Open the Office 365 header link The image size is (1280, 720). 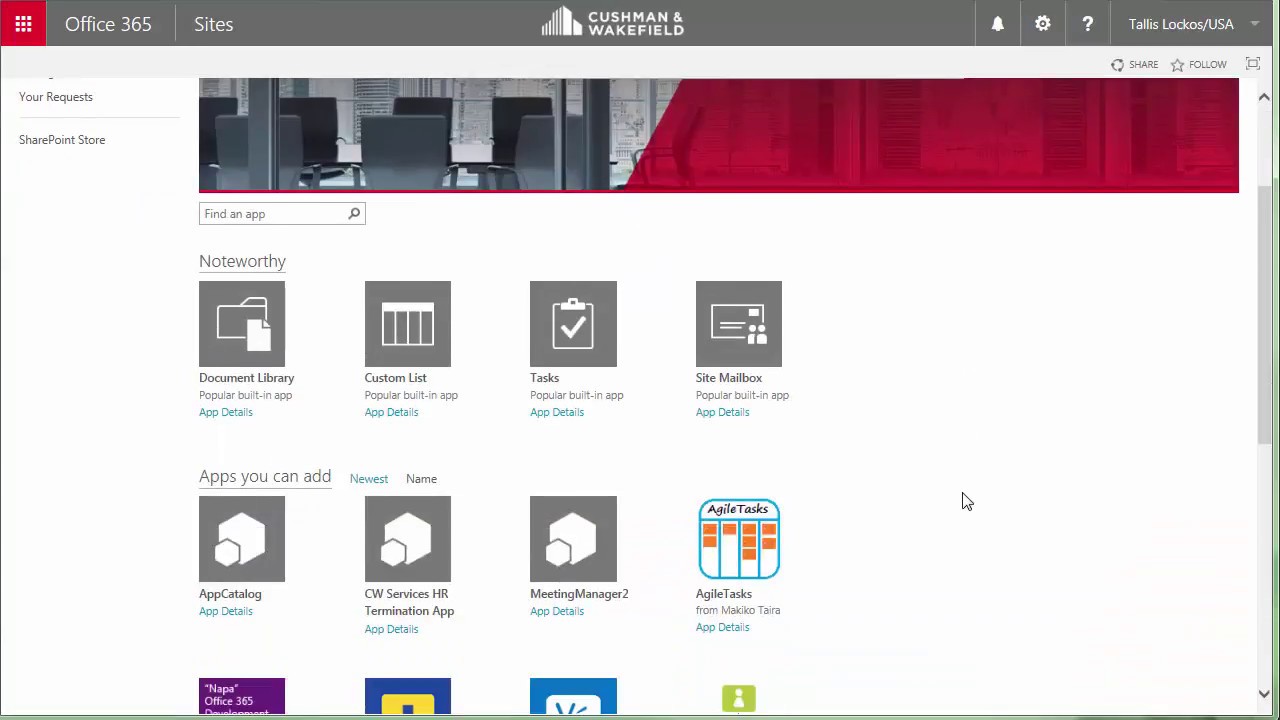108,23
